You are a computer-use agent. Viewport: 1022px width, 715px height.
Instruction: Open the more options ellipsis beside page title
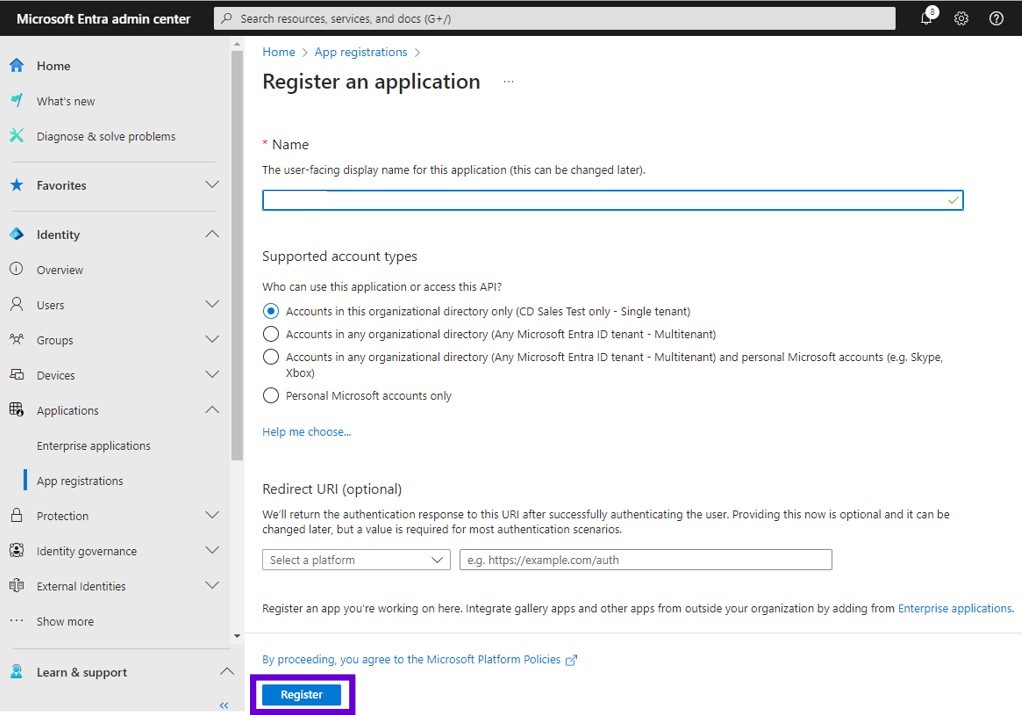pos(508,81)
